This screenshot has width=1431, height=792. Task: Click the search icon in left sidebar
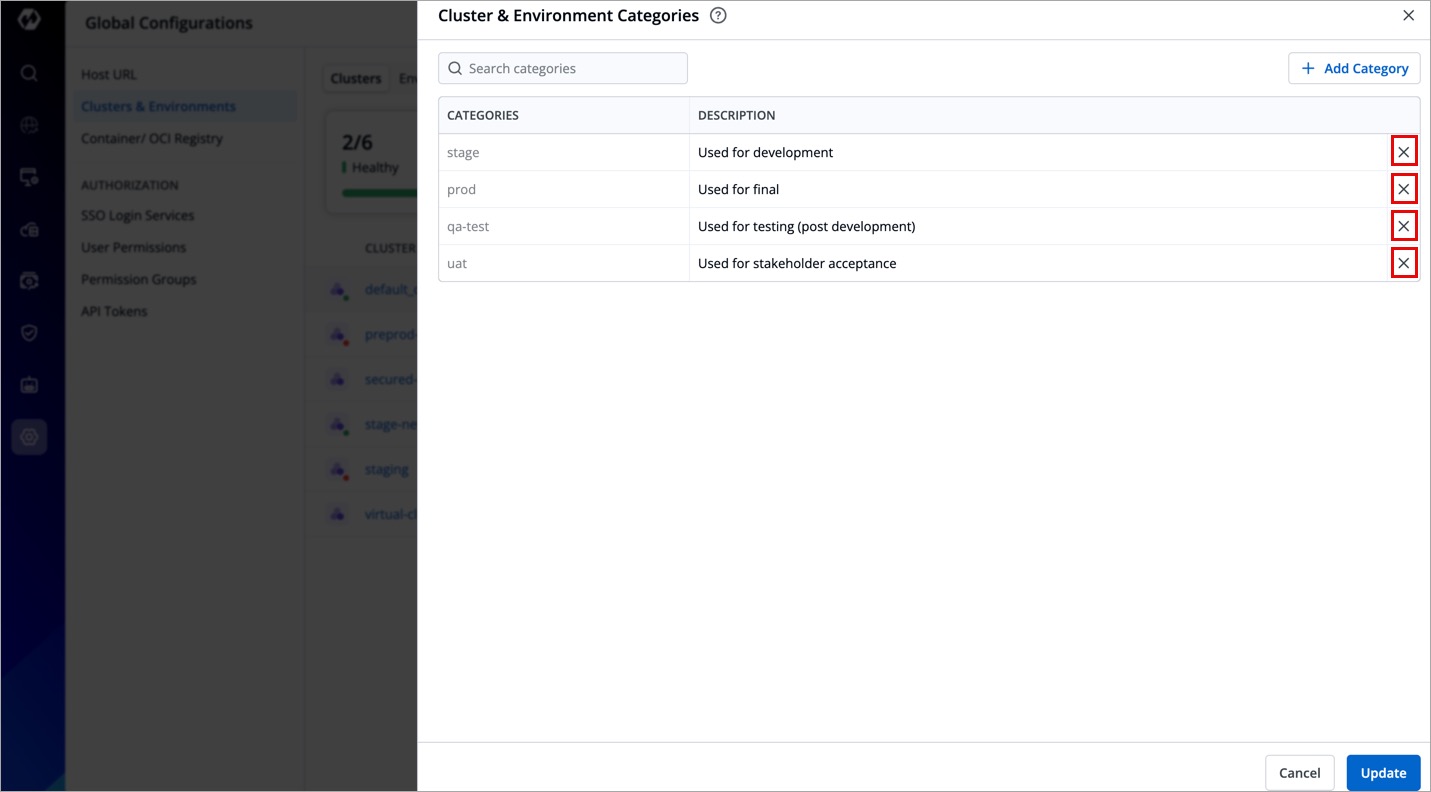[29, 73]
